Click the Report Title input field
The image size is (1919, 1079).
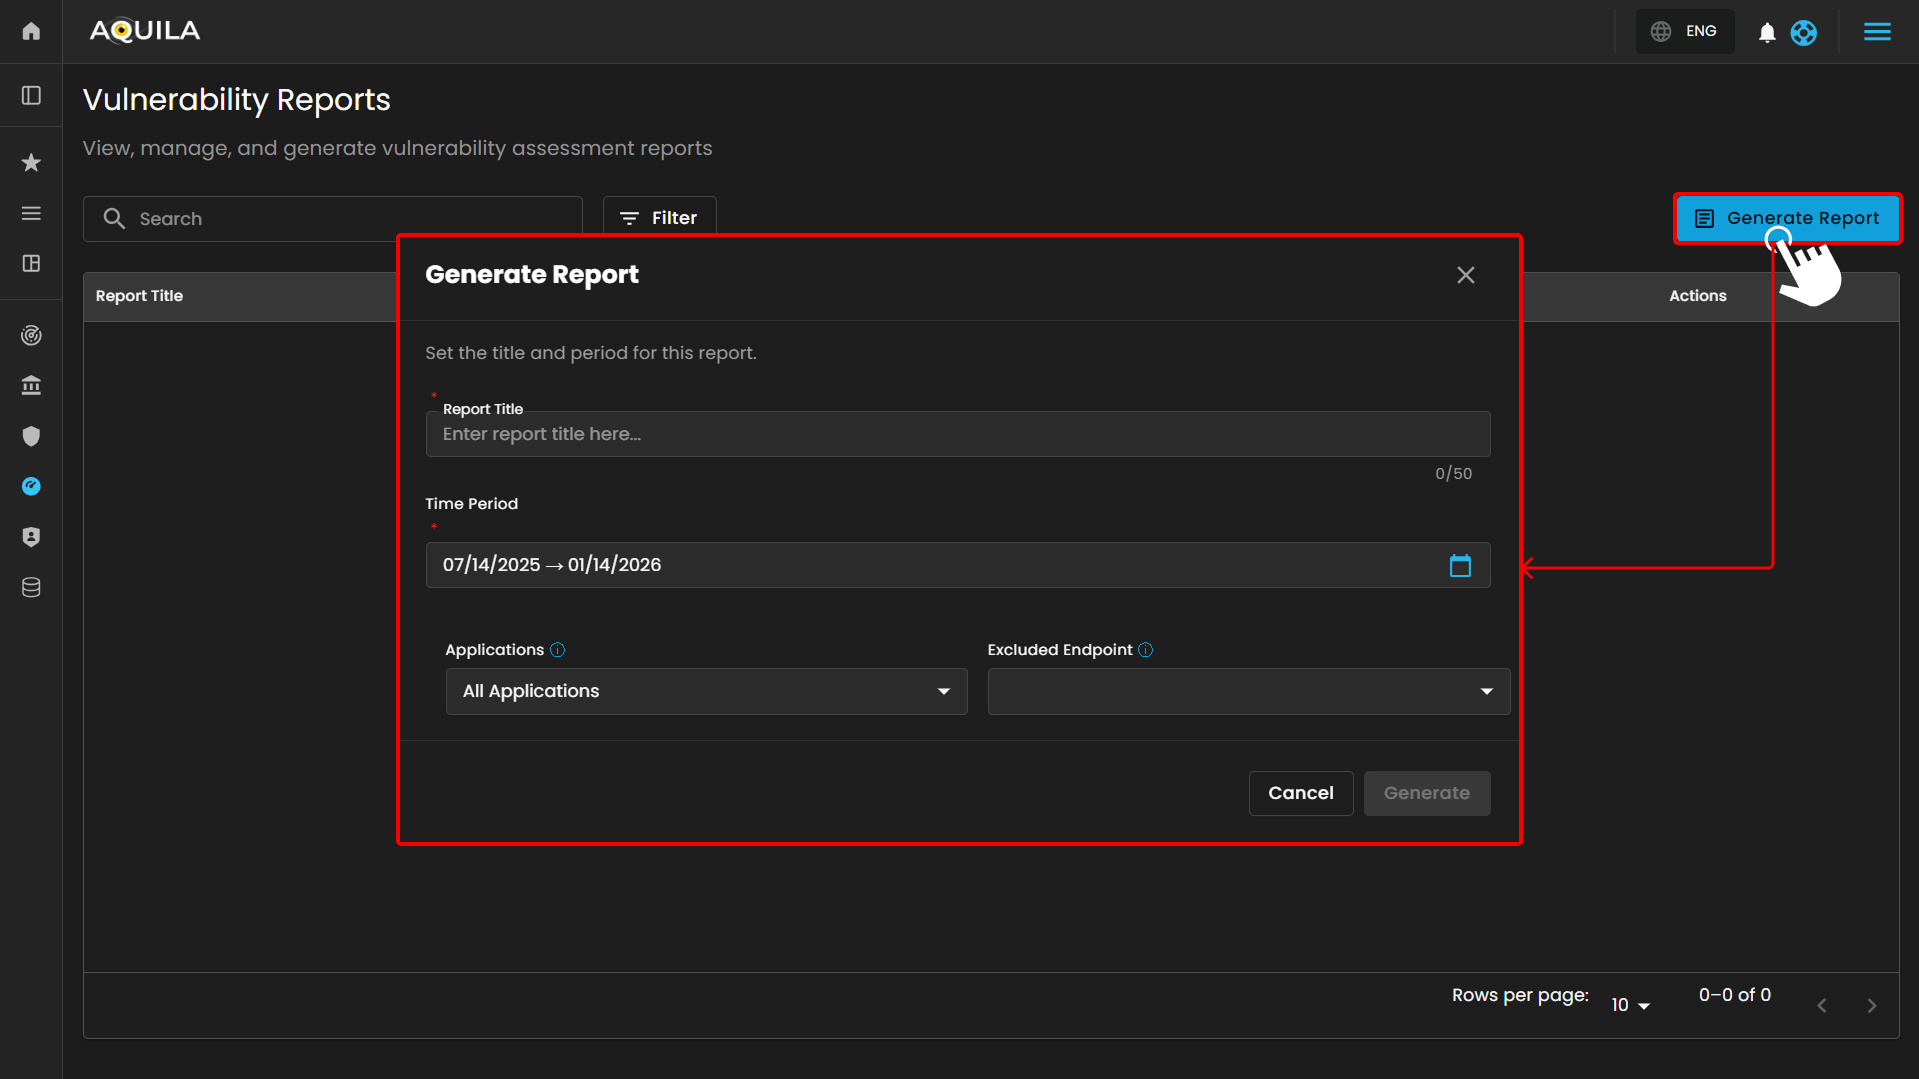(x=957, y=434)
